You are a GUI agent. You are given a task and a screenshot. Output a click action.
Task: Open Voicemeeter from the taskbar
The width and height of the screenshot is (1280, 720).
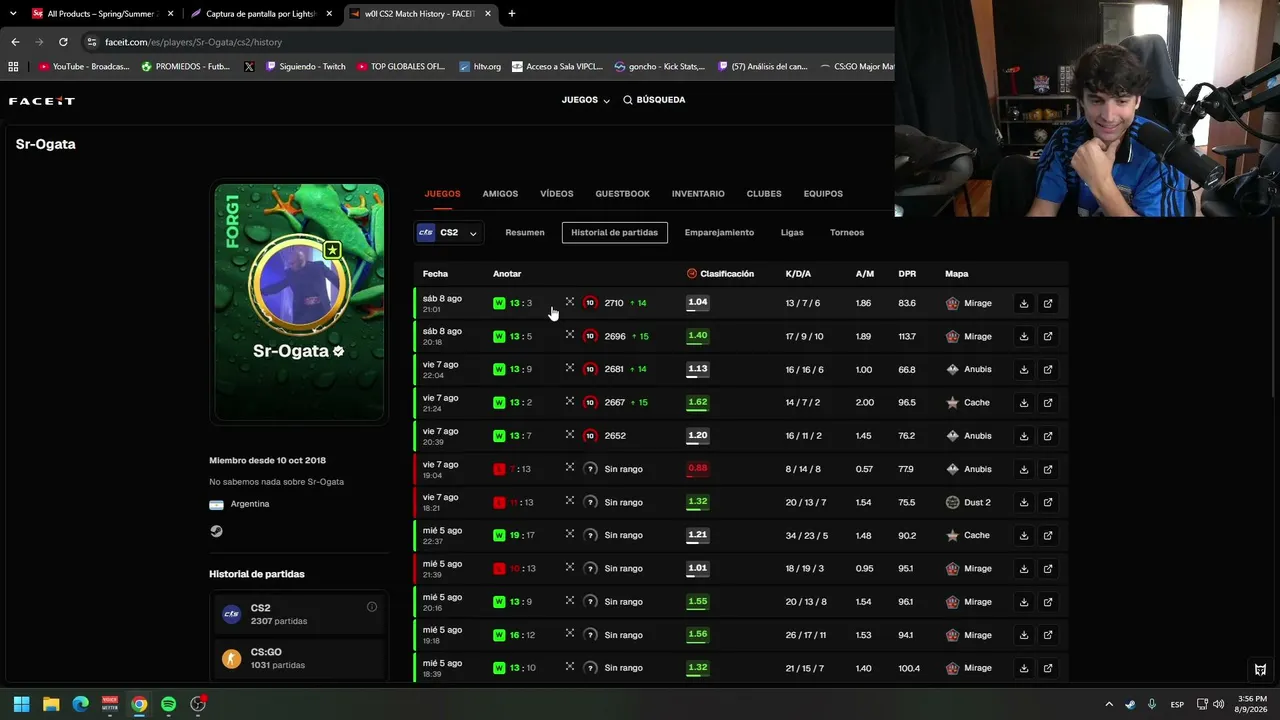point(110,704)
